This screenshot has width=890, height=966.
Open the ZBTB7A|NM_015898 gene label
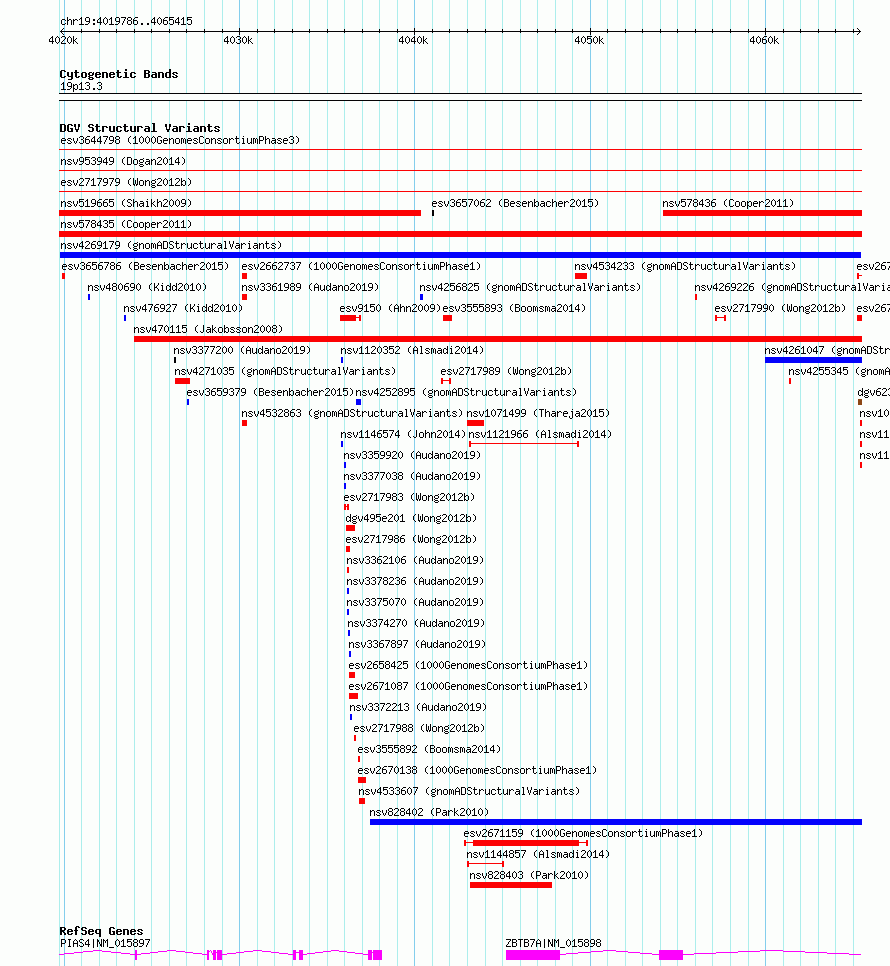coord(553,943)
